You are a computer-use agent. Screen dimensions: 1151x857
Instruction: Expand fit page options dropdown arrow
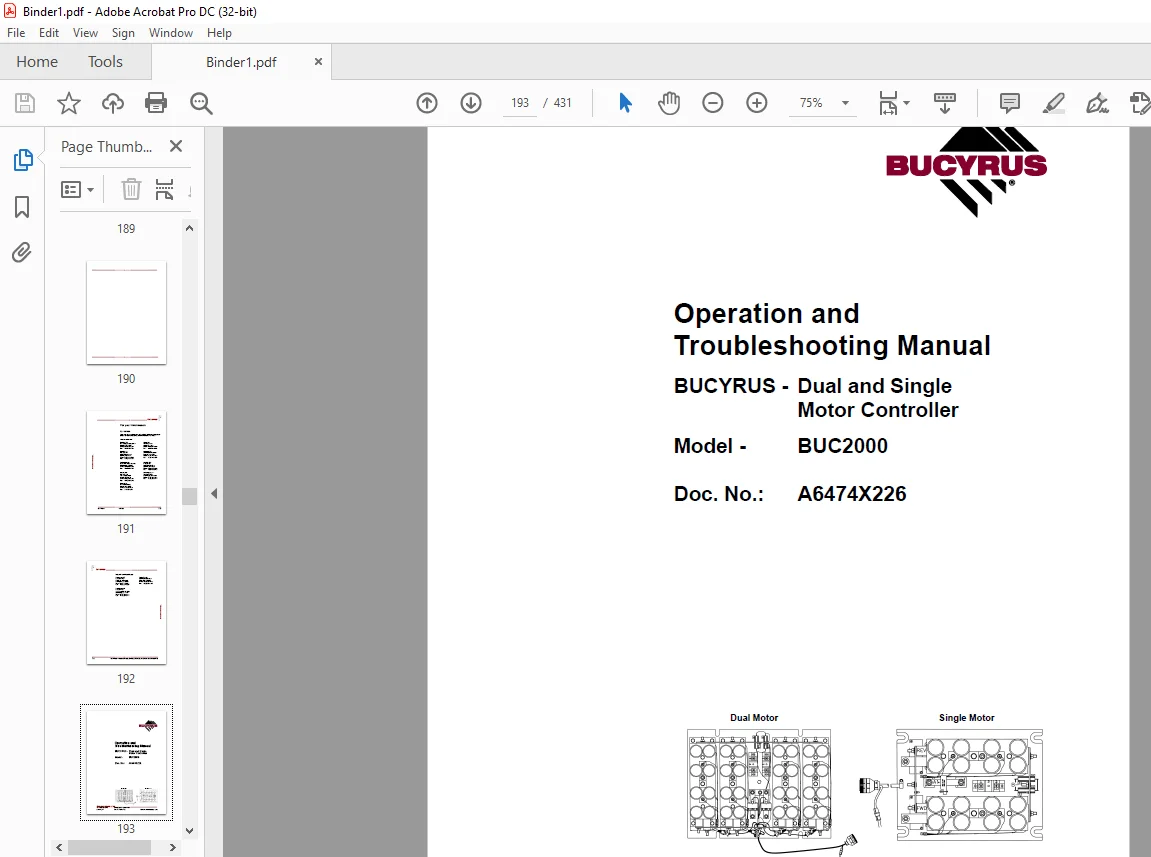pos(907,103)
